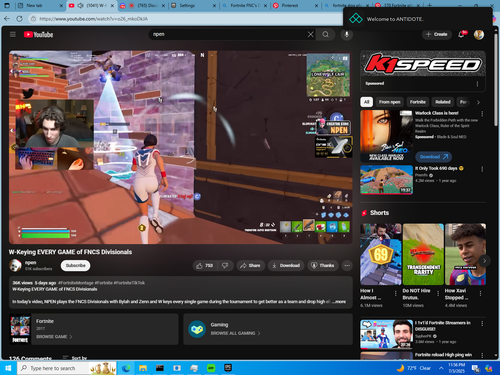Select the Related filter chip
Image resolution: width=500 pixels, height=375 pixels.
click(x=443, y=102)
